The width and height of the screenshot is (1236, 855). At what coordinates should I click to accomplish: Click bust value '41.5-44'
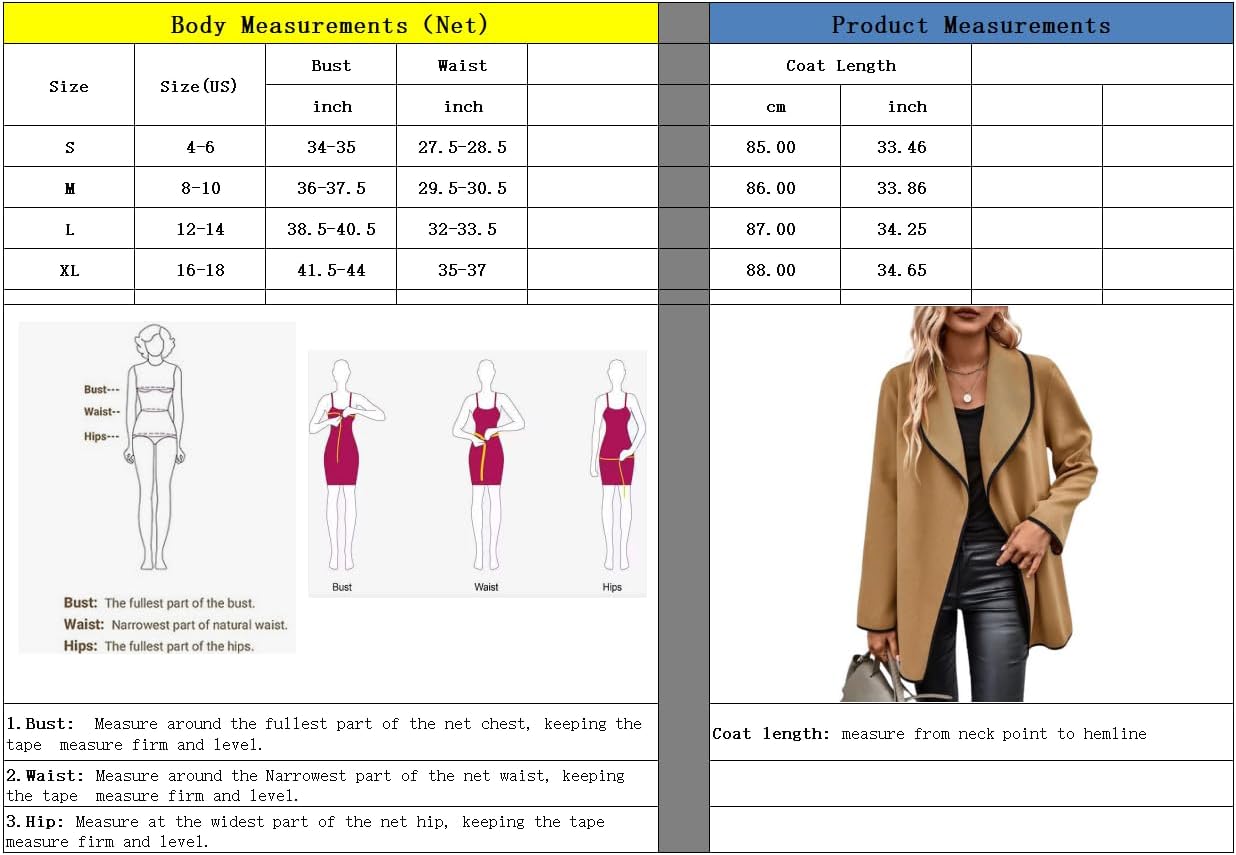pyautogui.click(x=331, y=270)
